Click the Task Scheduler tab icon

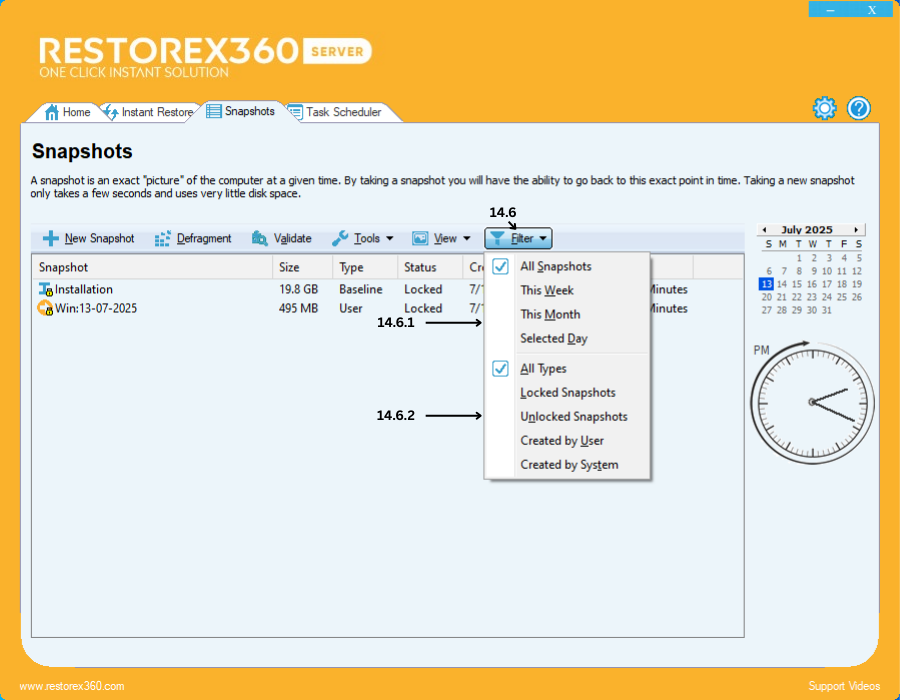(x=295, y=112)
